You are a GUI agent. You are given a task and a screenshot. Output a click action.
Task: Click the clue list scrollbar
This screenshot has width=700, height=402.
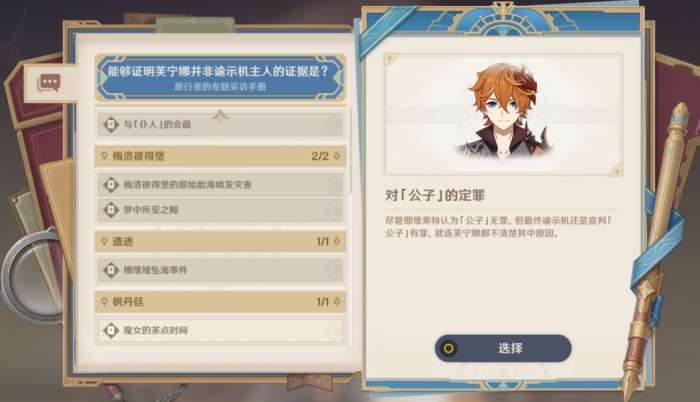click(x=350, y=152)
